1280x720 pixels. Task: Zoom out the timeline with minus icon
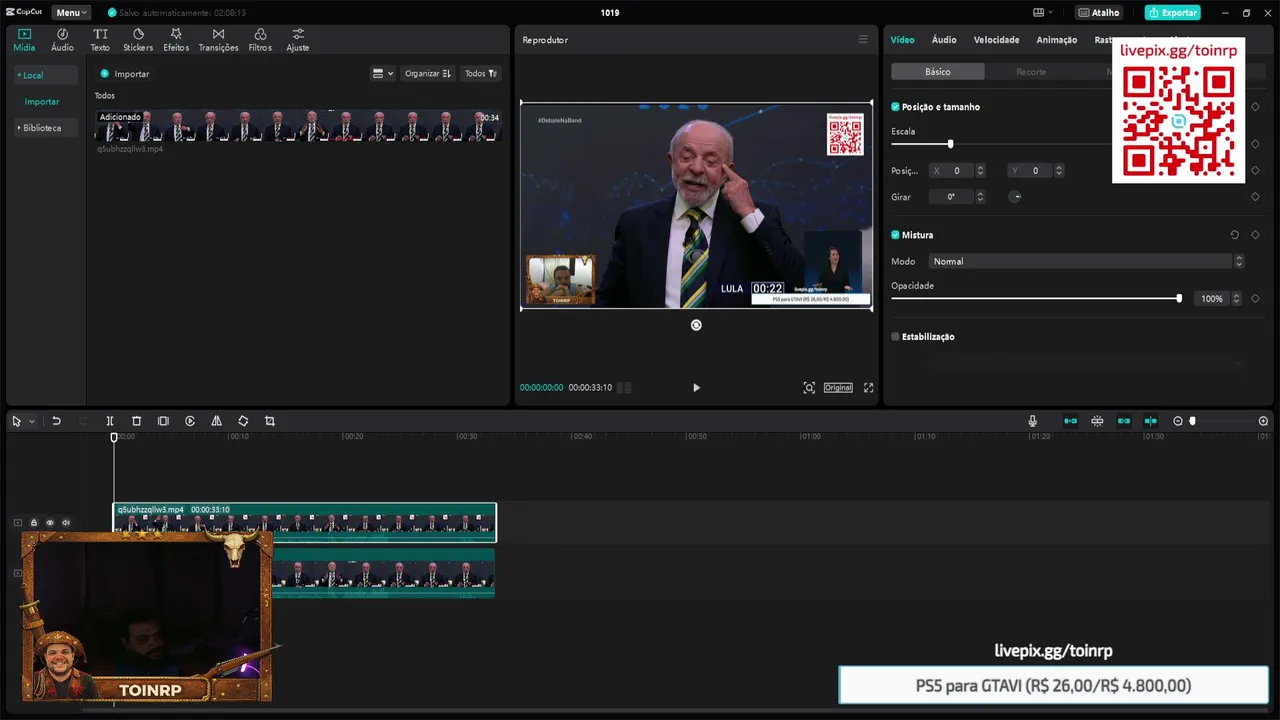[1178, 421]
